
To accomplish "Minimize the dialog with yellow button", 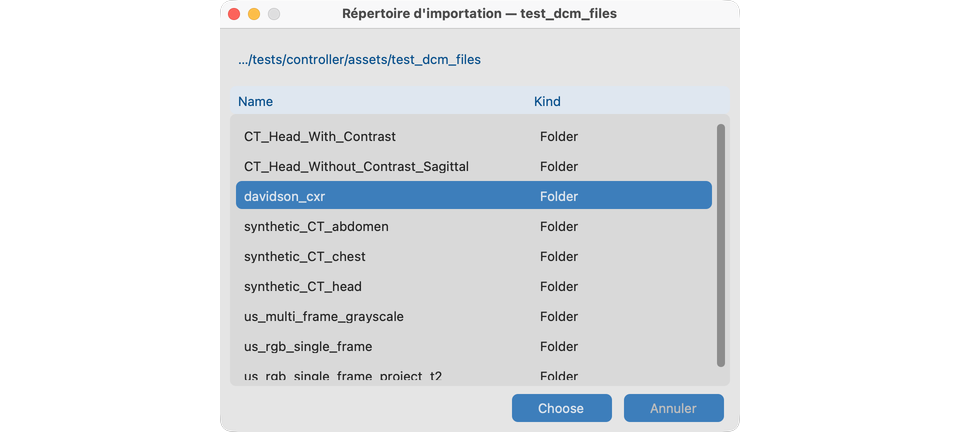I will tap(254, 13).
